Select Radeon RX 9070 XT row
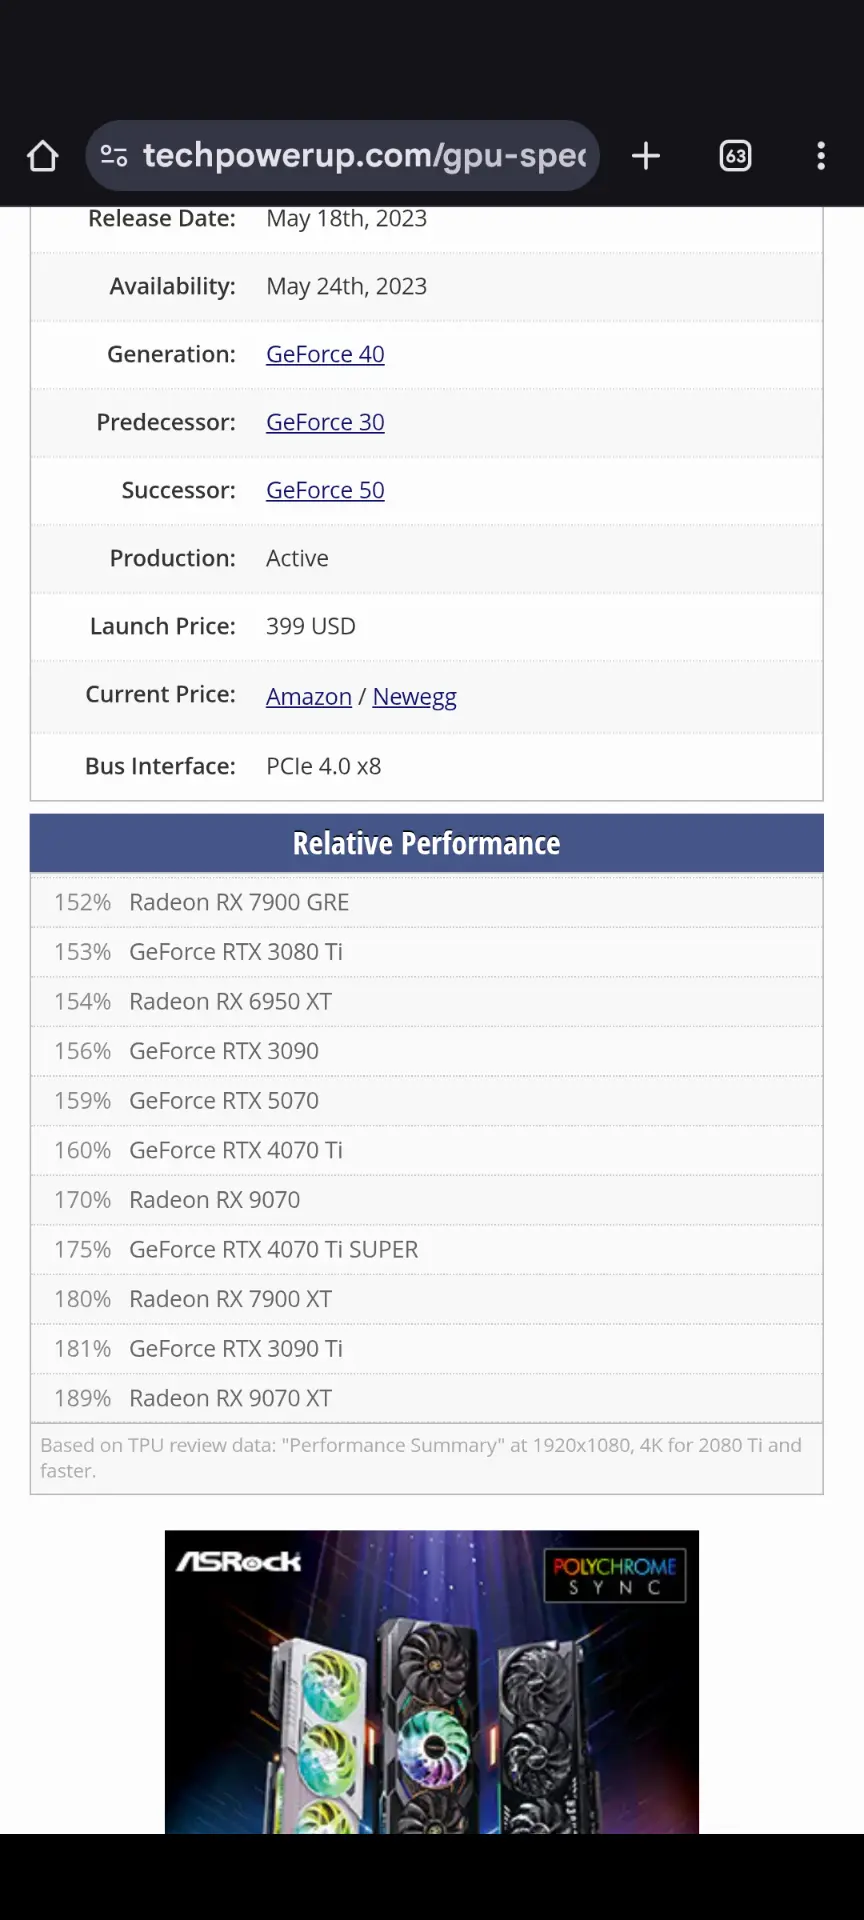This screenshot has height=1920, width=864. click(230, 1398)
